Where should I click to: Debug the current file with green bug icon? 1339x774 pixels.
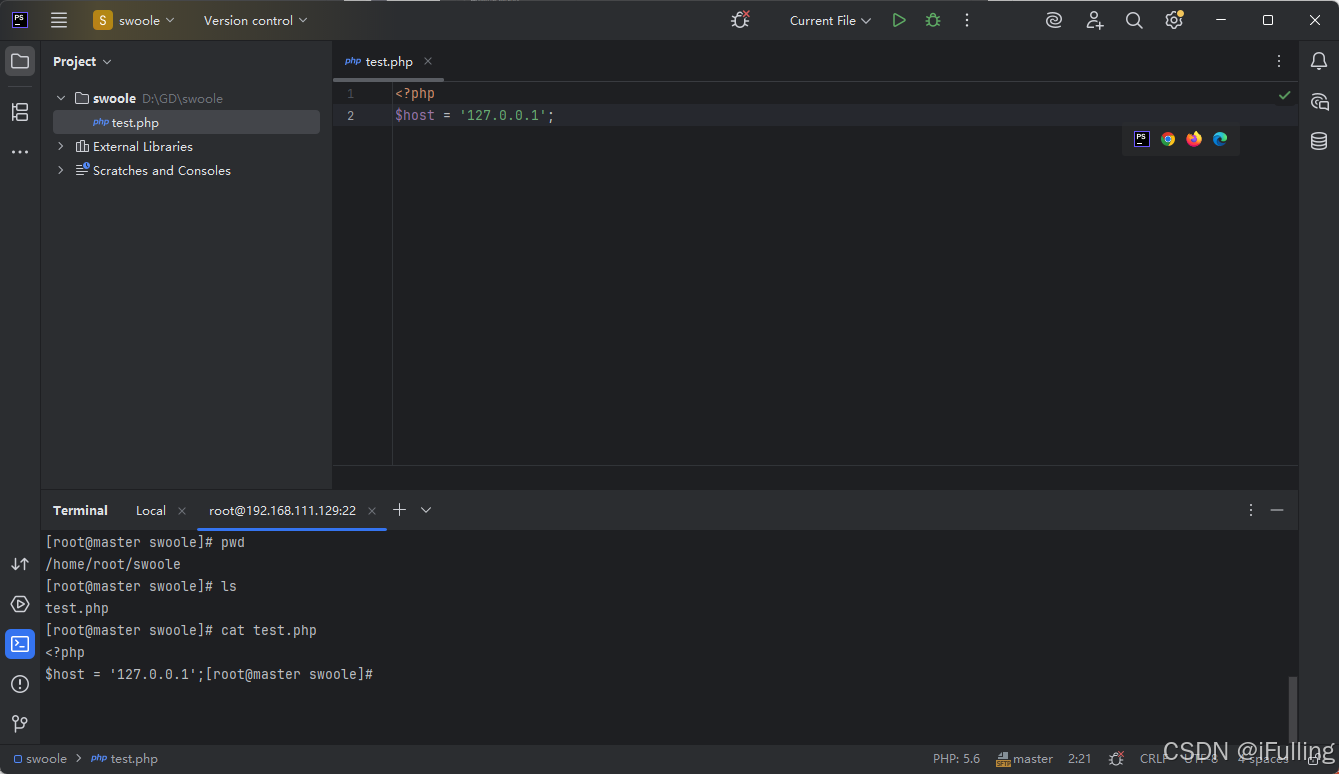click(x=933, y=20)
